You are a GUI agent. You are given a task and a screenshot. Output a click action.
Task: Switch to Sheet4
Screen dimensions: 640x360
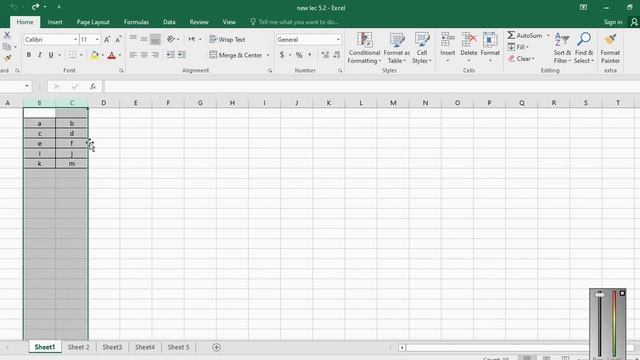(145, 347)
